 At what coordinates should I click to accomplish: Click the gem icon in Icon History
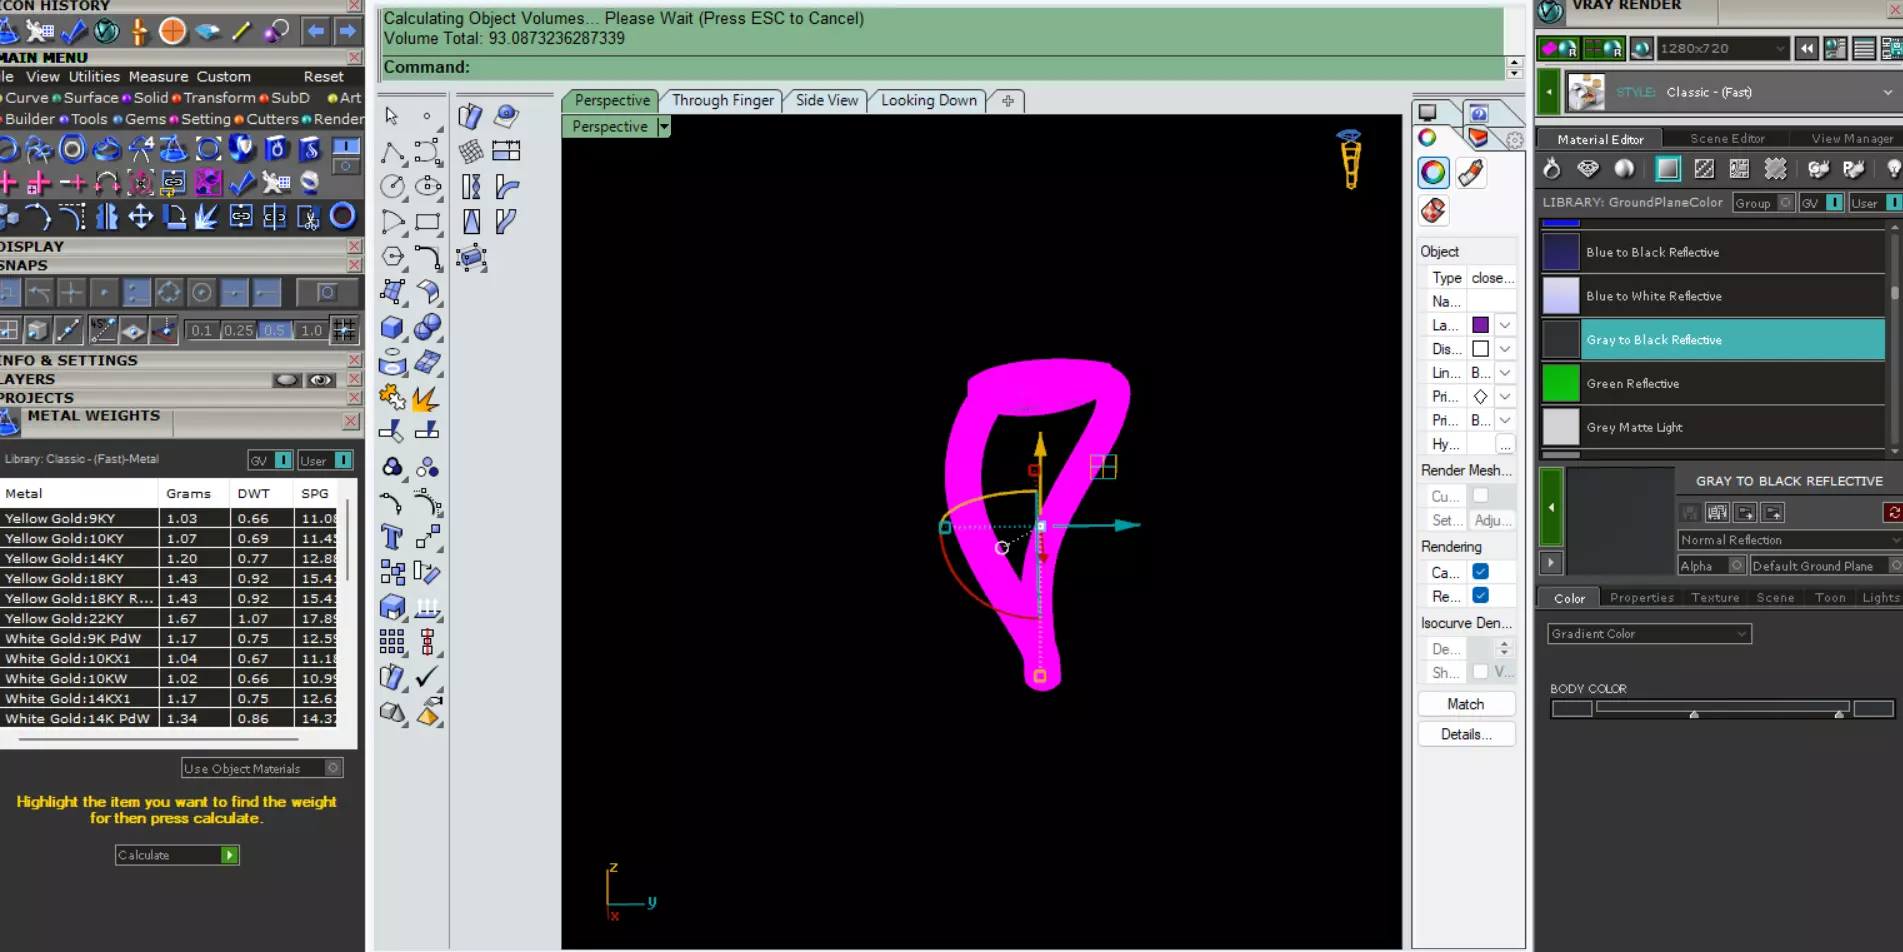click(208, 31)
